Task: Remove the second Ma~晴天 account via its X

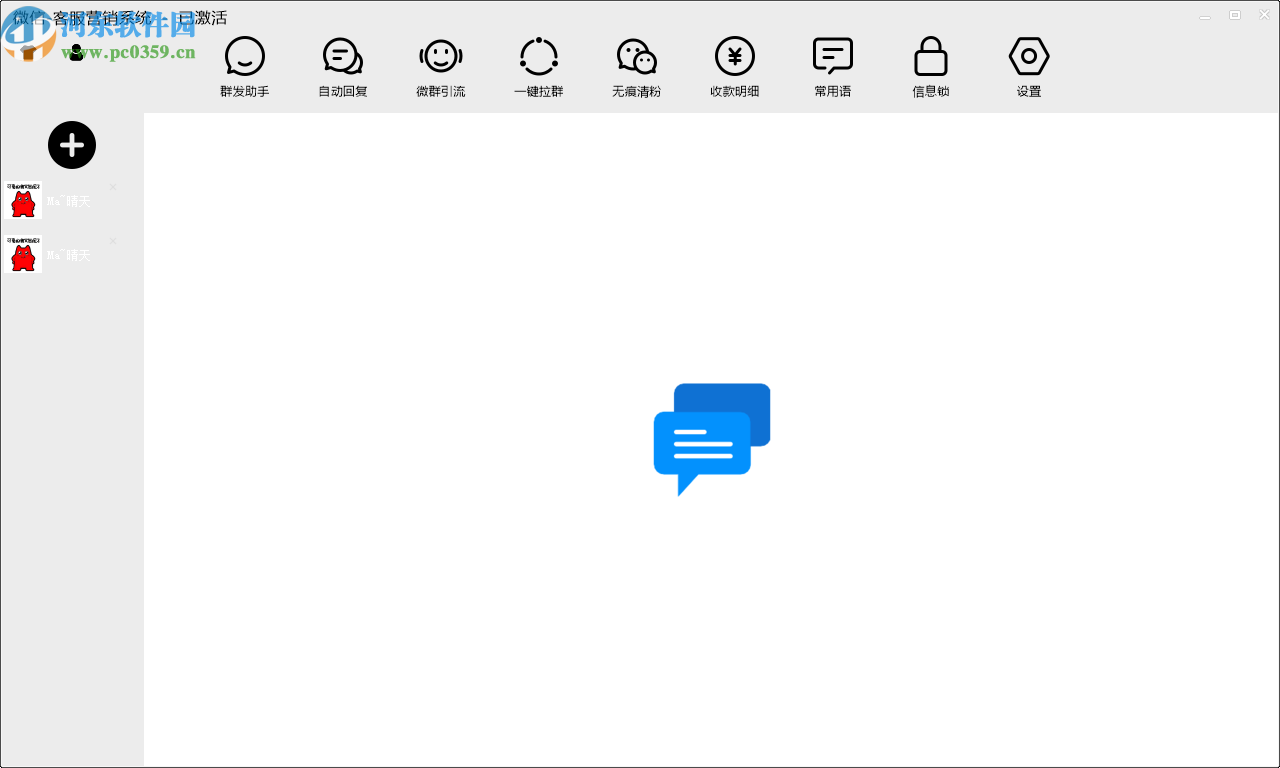Action: pyautogui.click(x=113, y=241)
